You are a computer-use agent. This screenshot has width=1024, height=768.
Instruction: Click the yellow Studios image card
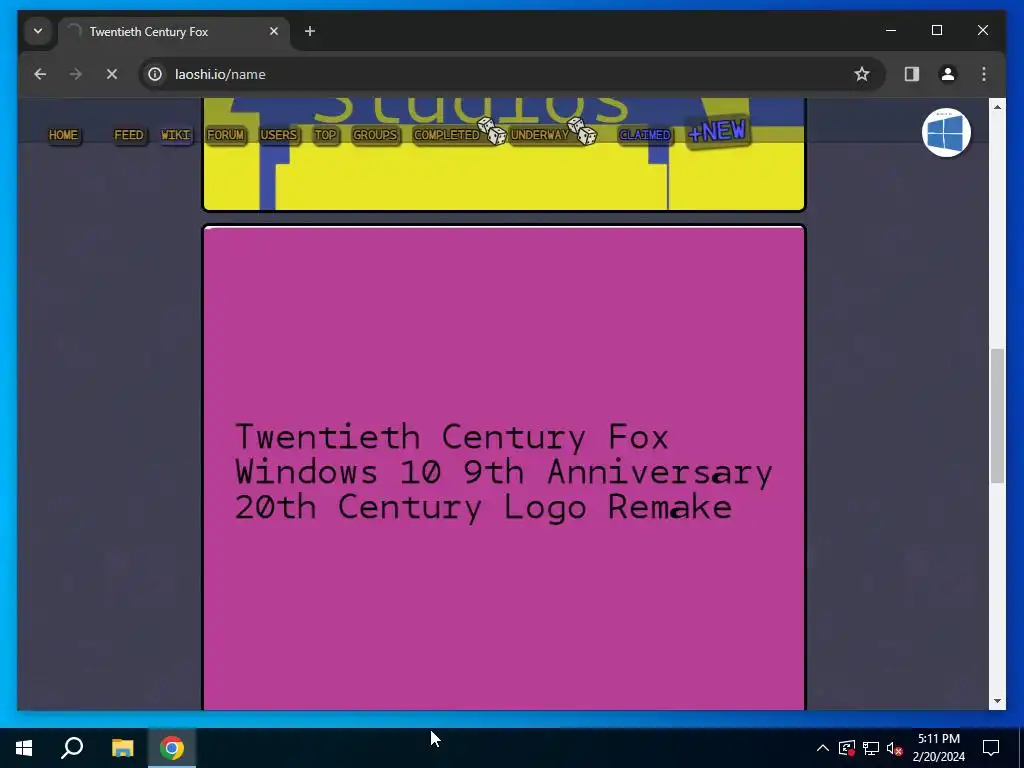(x=504, y=155)
